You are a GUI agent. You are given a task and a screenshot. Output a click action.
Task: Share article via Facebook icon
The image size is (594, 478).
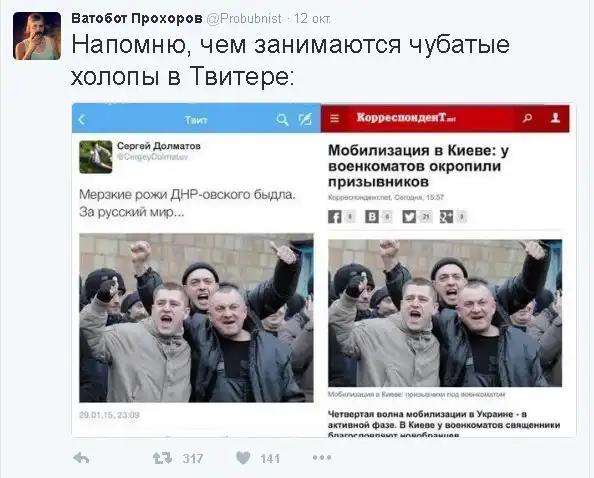(335, 217)
